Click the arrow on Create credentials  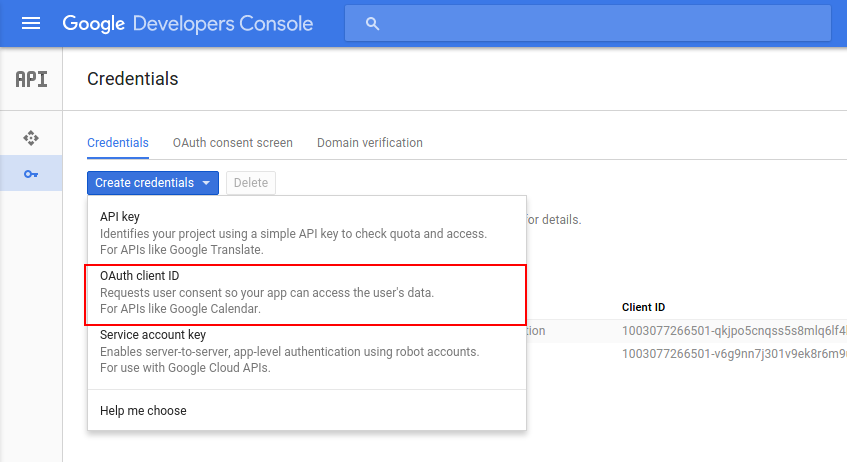(206, 183)
